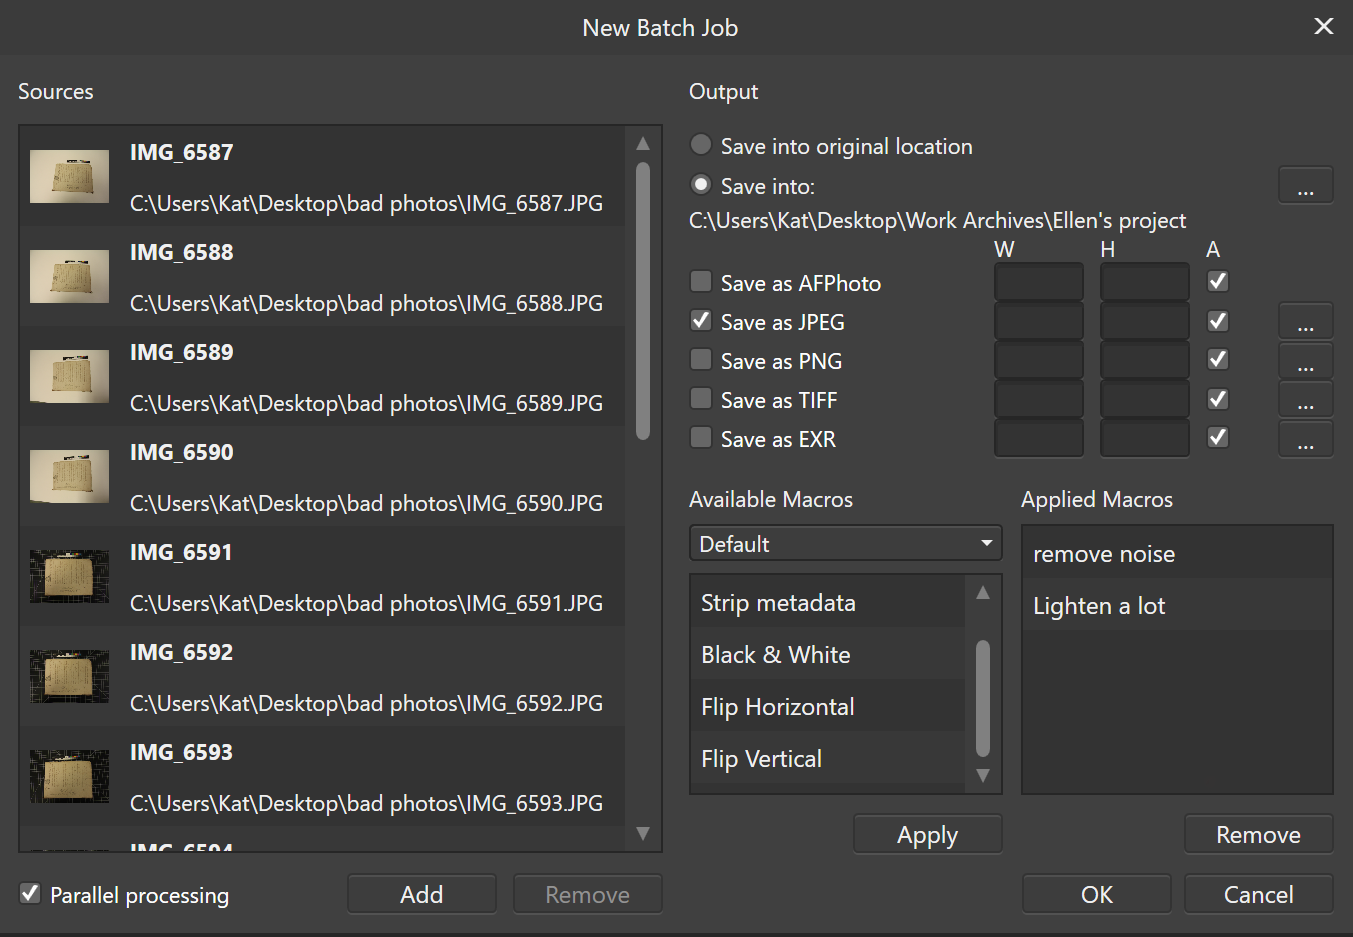Open TIFF export options ellipsis button

(1305, 400)
